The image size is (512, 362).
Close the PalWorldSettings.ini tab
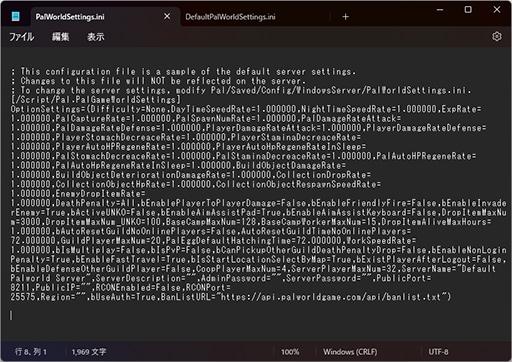pos(167,16)
